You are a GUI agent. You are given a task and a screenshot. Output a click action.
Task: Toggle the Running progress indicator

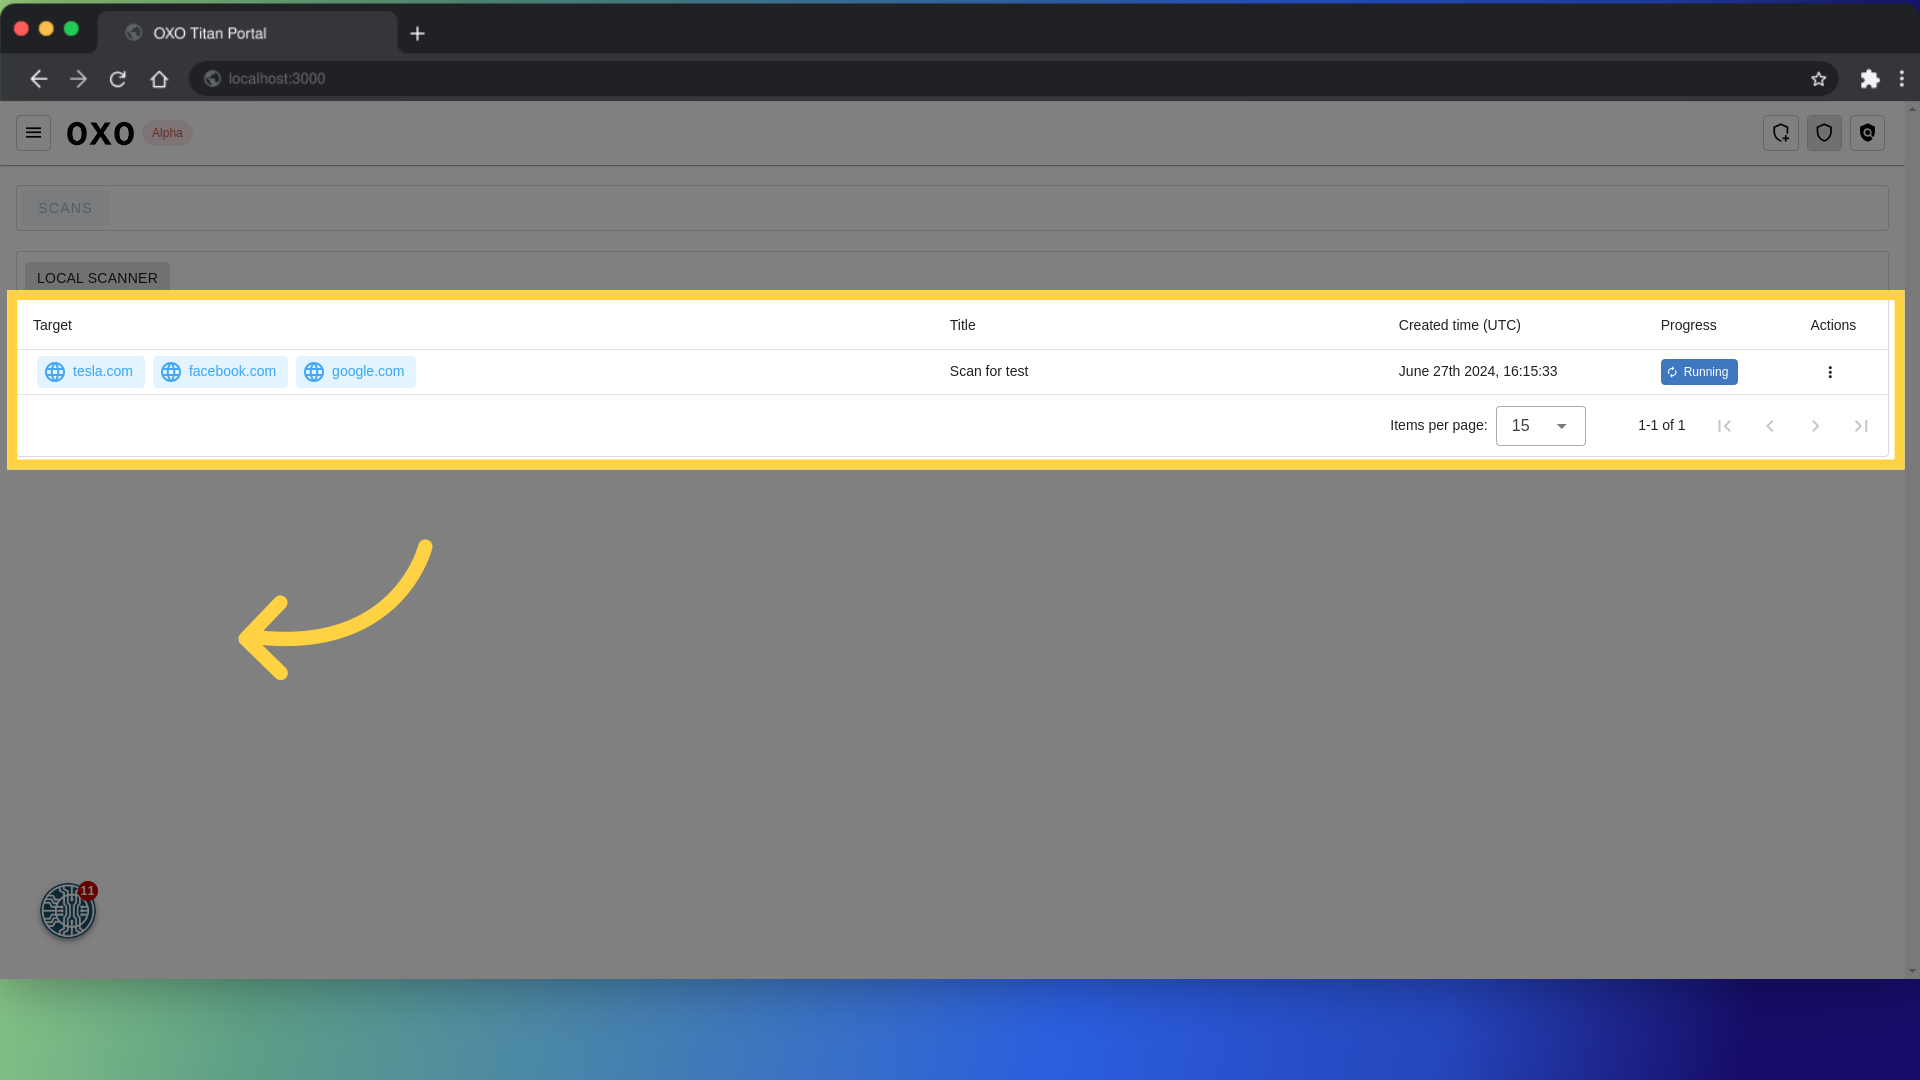(x=1700, y=371)
